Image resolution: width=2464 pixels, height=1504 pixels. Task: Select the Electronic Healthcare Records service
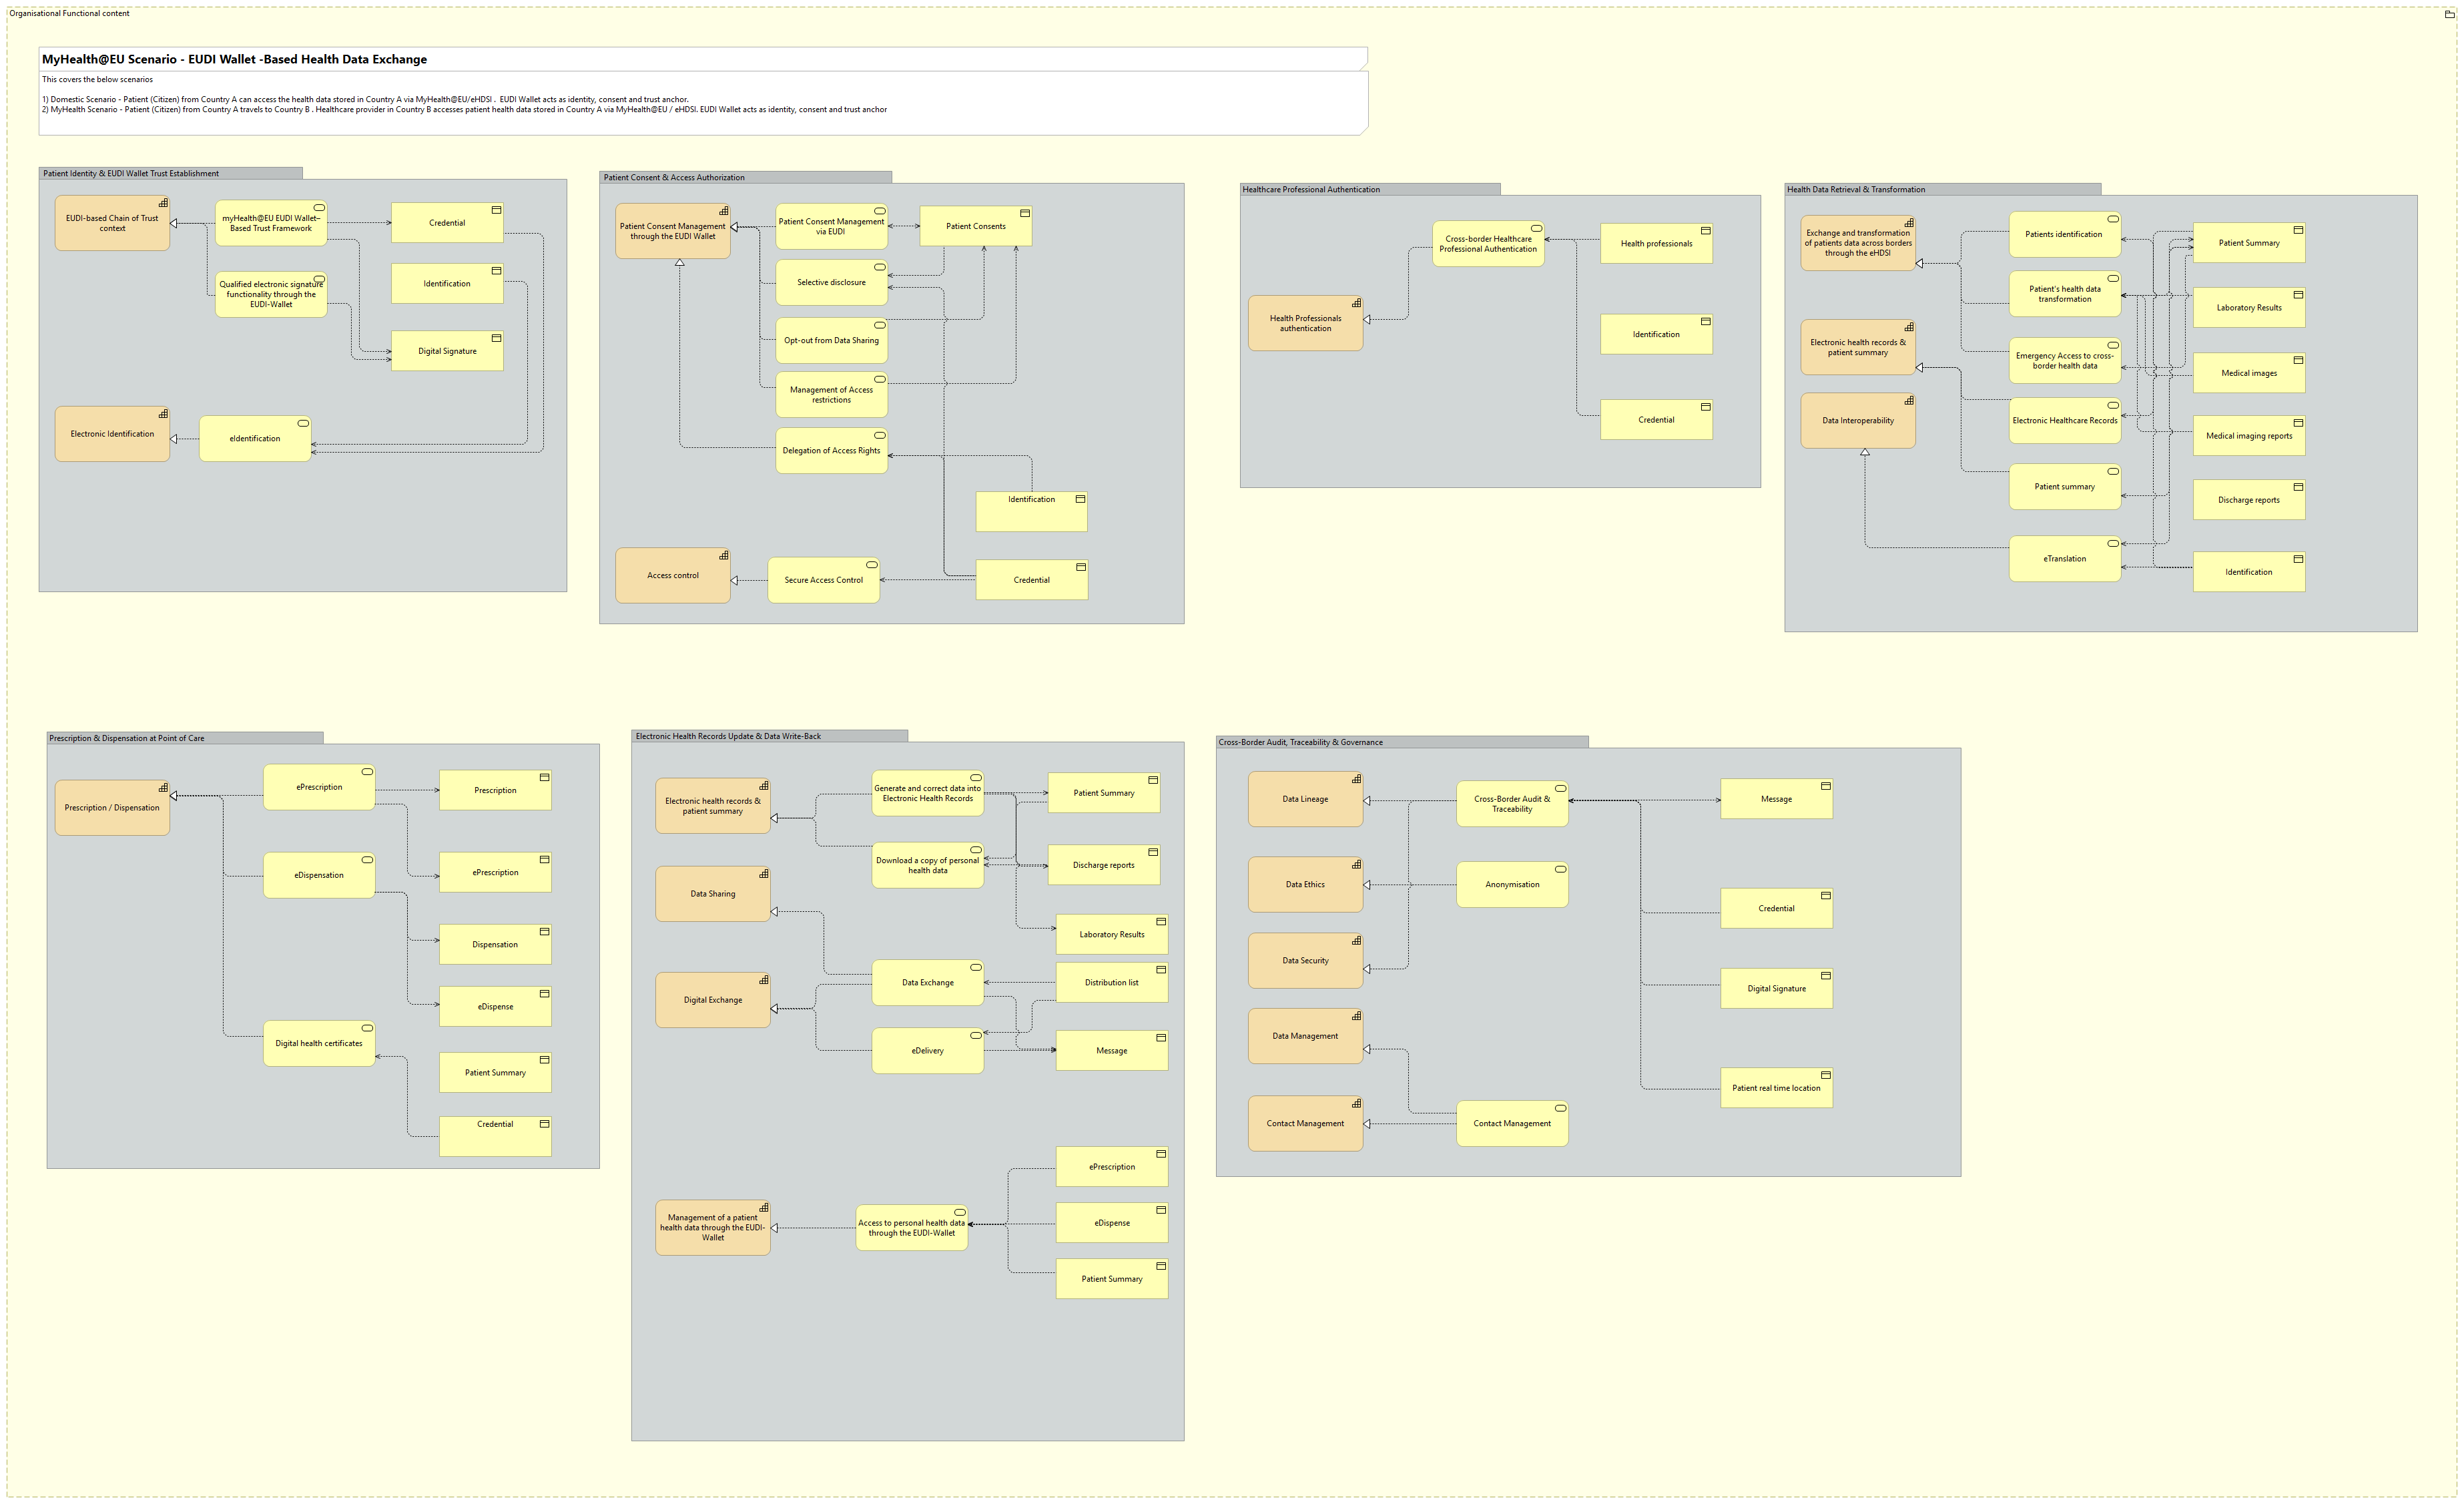[2065, 421]
